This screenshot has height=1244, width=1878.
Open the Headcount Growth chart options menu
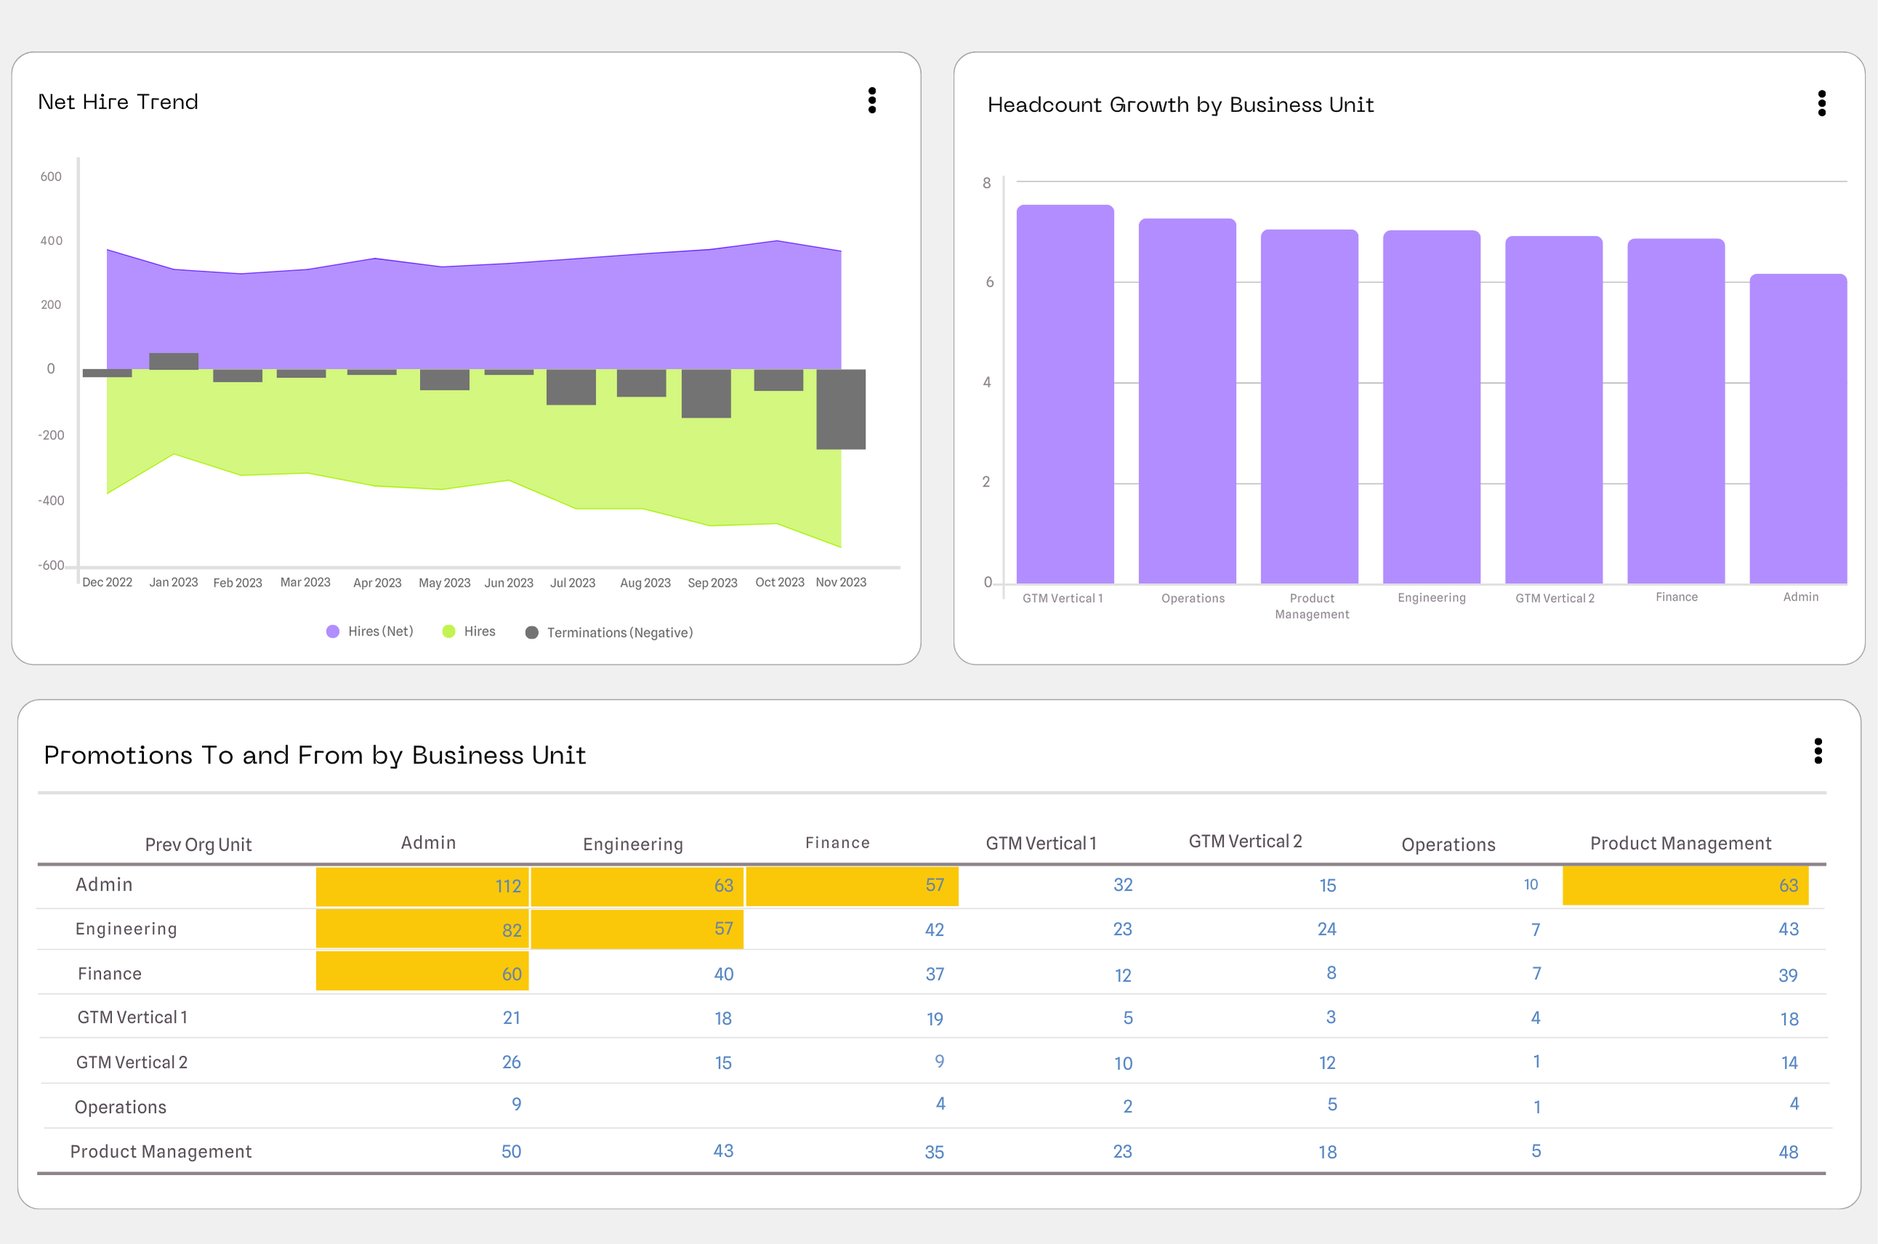coord(1822,103)
